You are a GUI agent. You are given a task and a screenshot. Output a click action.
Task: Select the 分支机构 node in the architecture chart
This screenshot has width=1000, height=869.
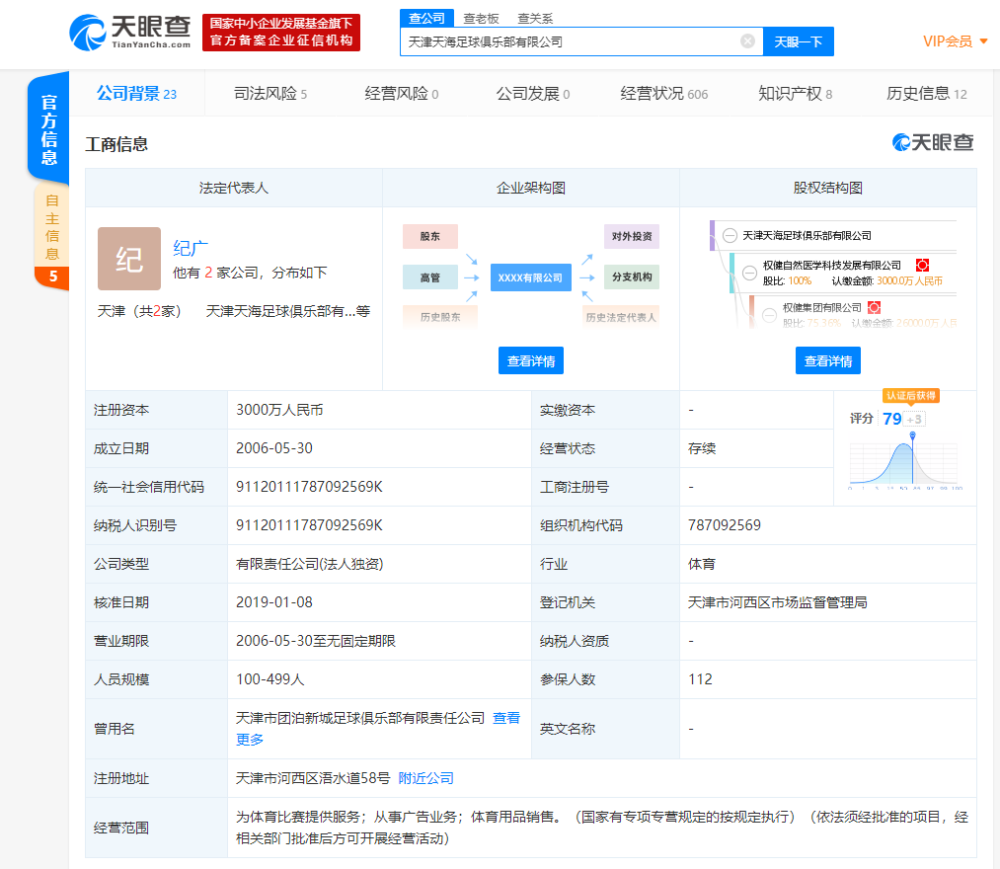tap(631, 277)
